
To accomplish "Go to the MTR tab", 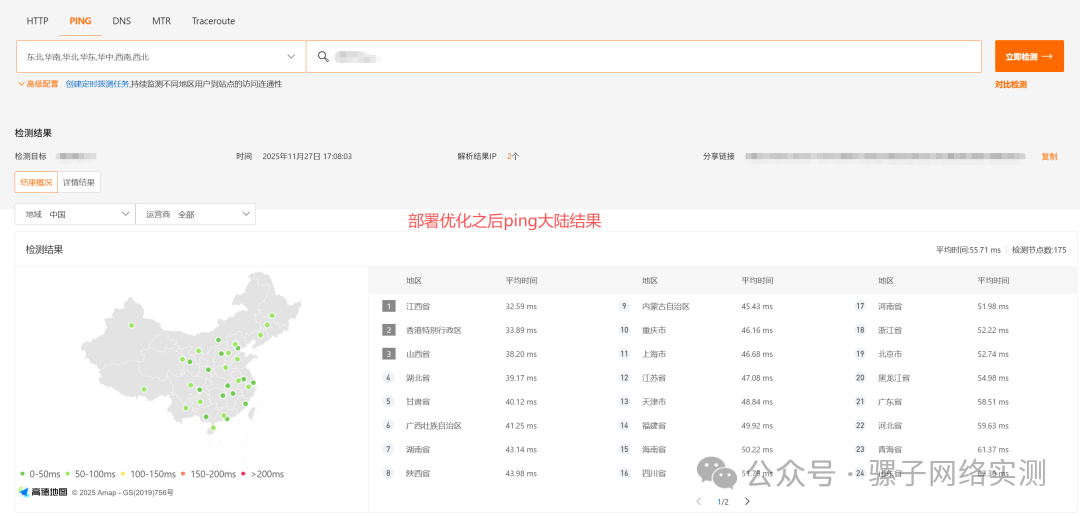I will [161, 21].
